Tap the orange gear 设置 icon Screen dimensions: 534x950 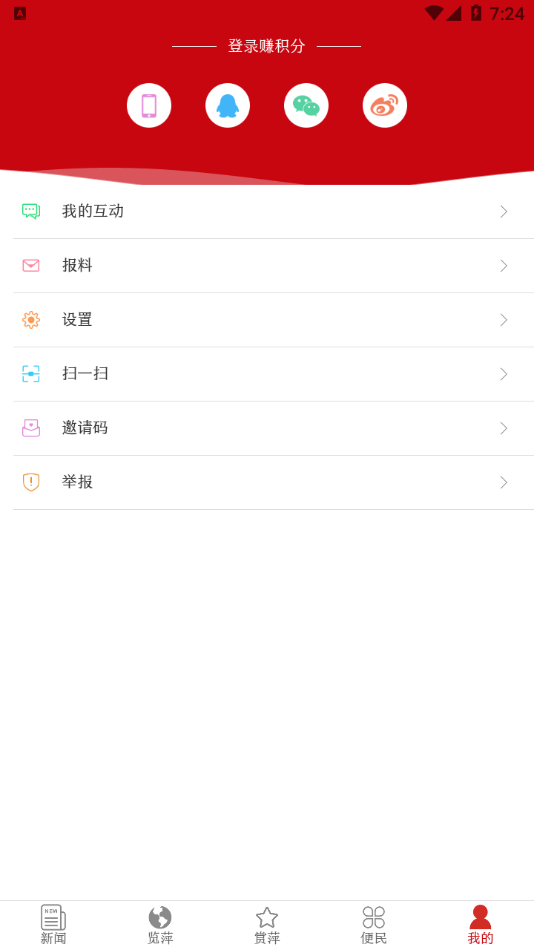[31, 320]
